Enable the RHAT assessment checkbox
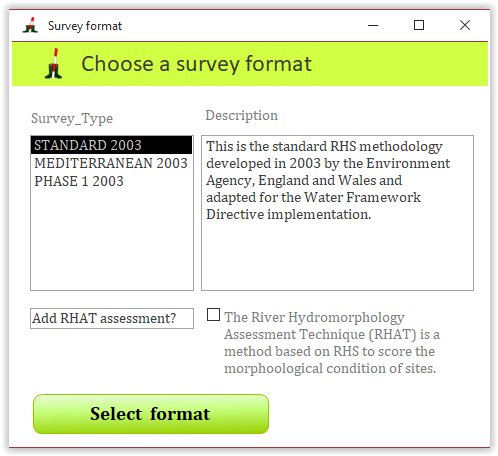The height and width of the screenshot is (456, 498). (213, 315)
